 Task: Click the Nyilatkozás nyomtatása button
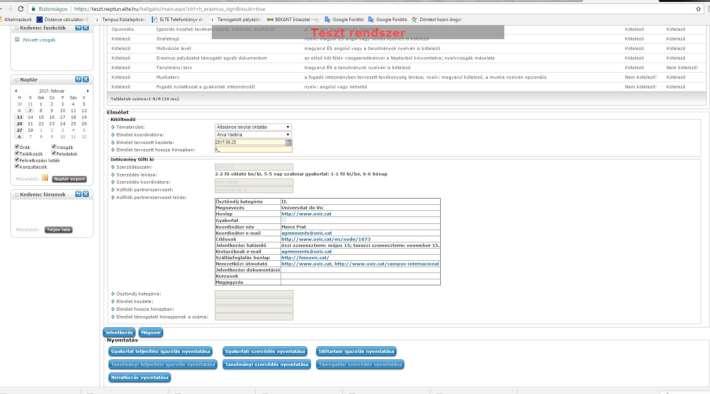pyautogui.click(x=140, y=378)
